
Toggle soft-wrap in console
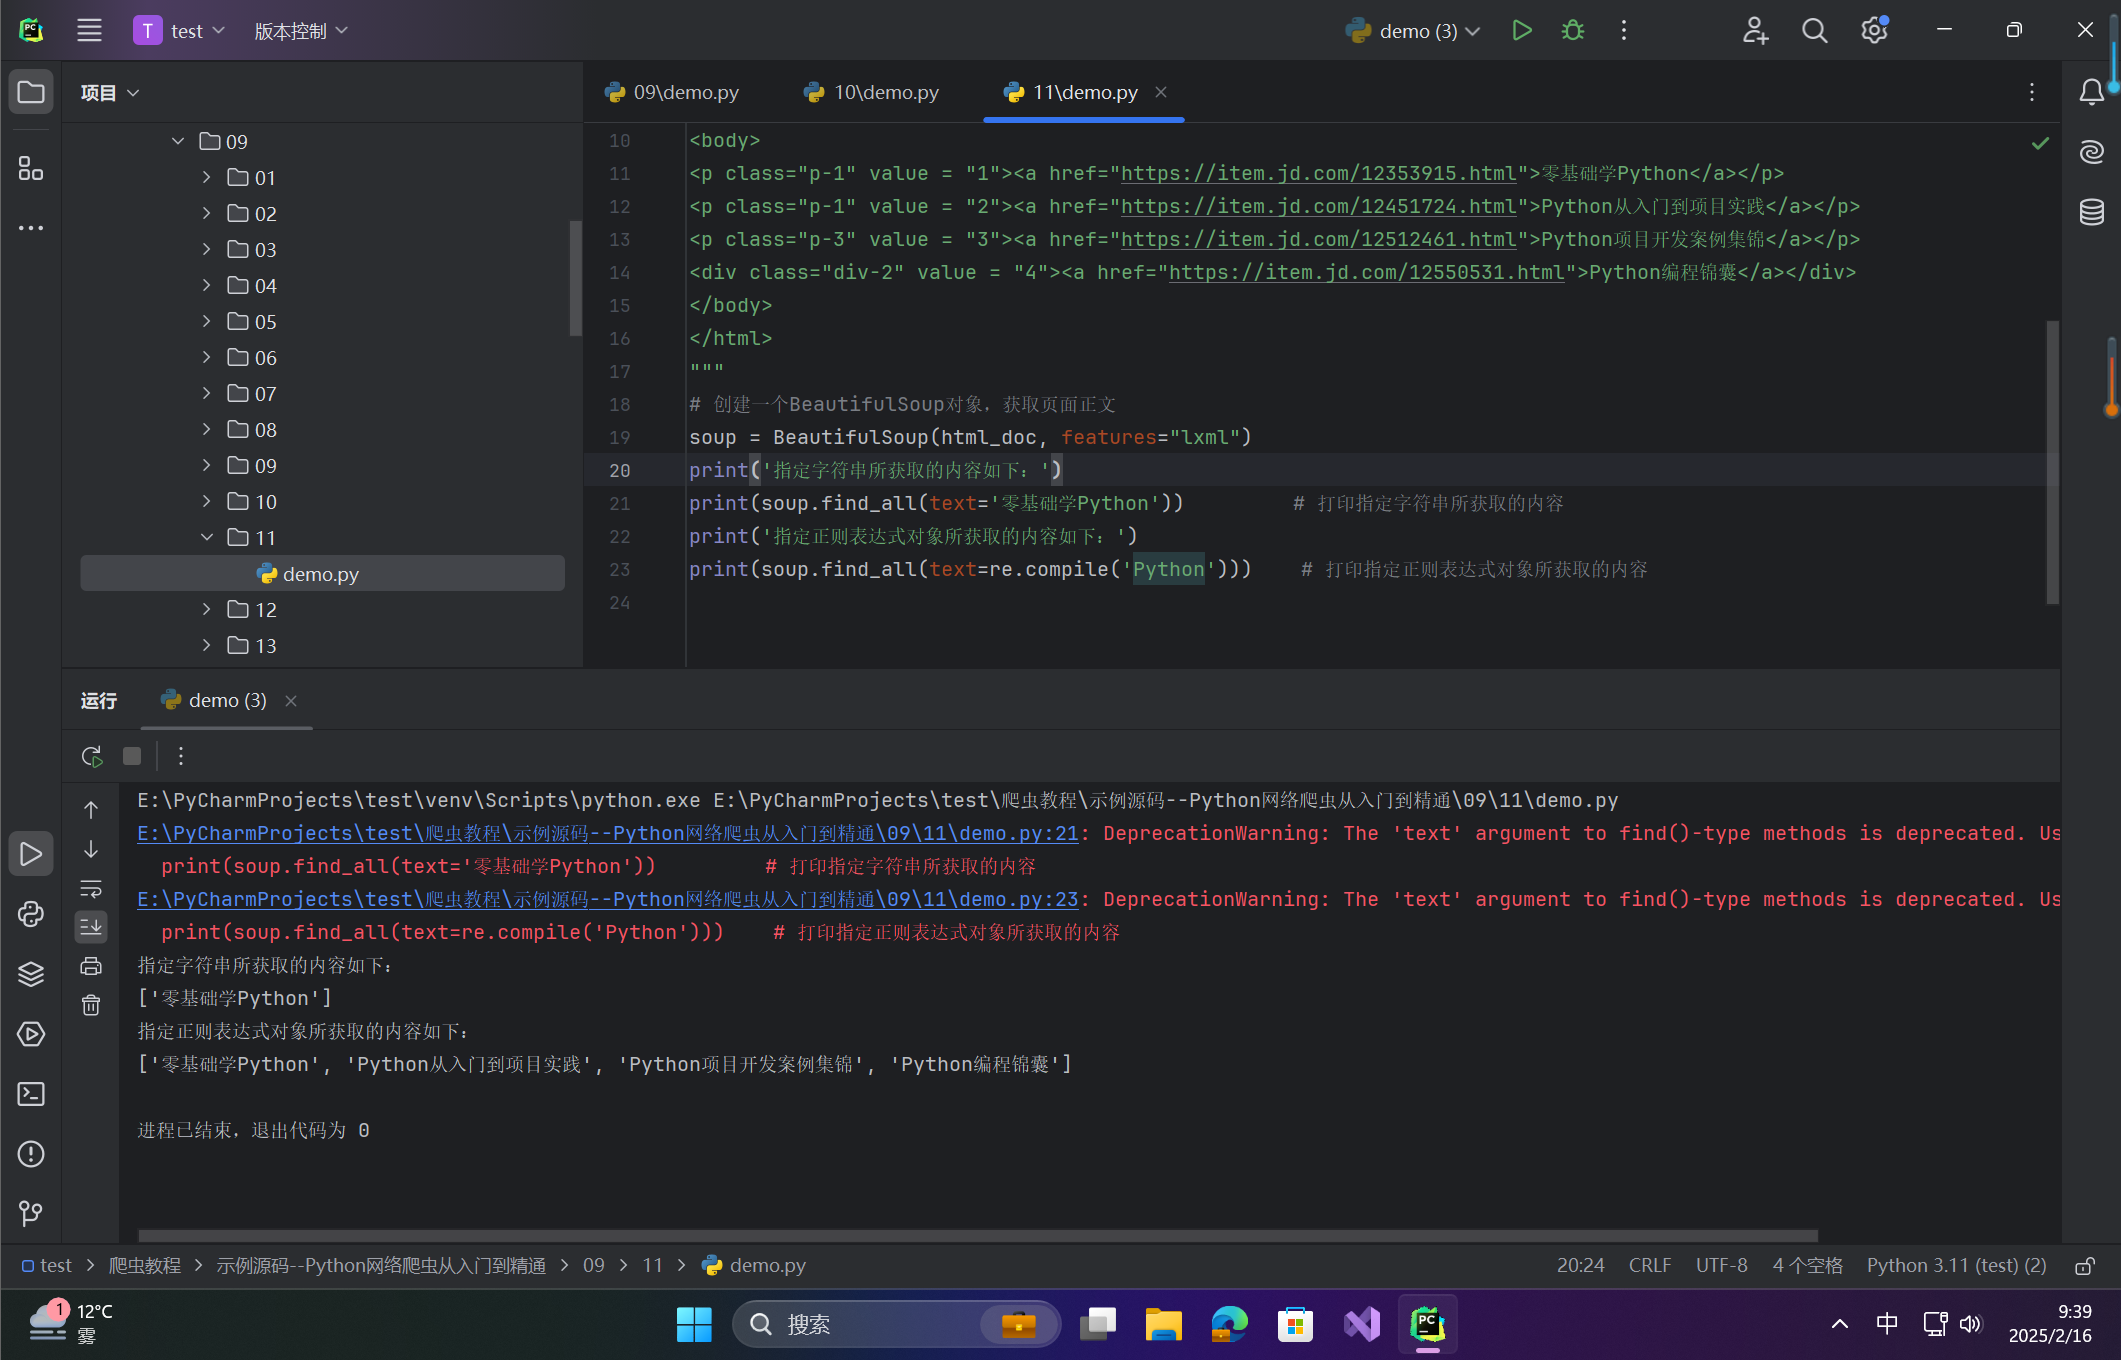click(91, 888)
